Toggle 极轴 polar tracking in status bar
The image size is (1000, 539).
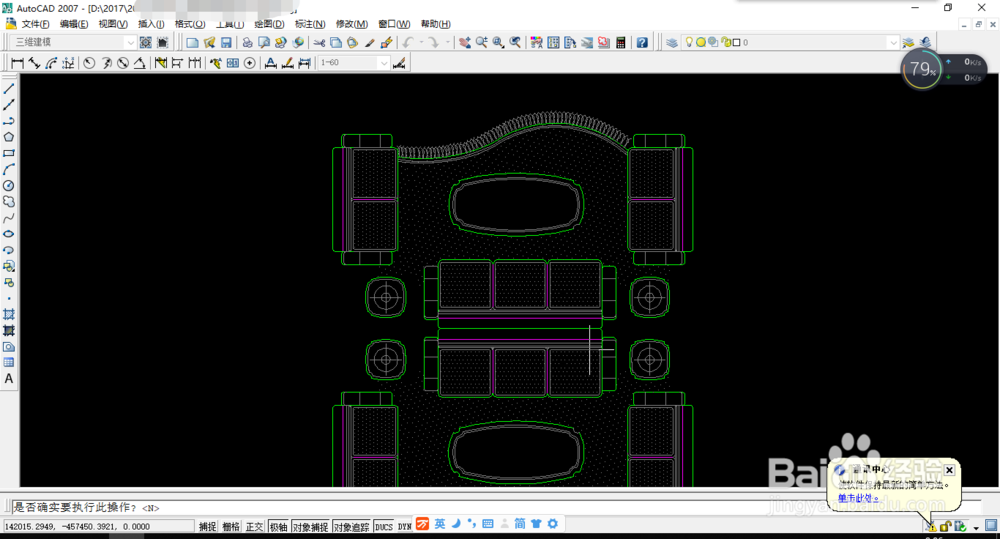click(279, 527)
